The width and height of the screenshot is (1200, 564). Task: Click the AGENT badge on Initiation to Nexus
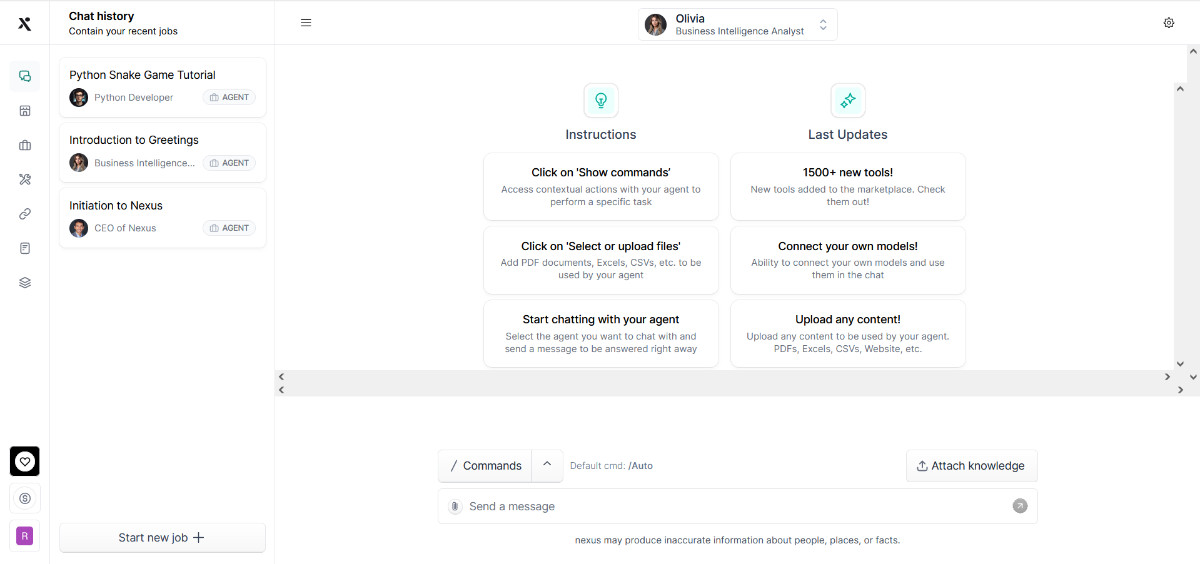tap(230, 228)
